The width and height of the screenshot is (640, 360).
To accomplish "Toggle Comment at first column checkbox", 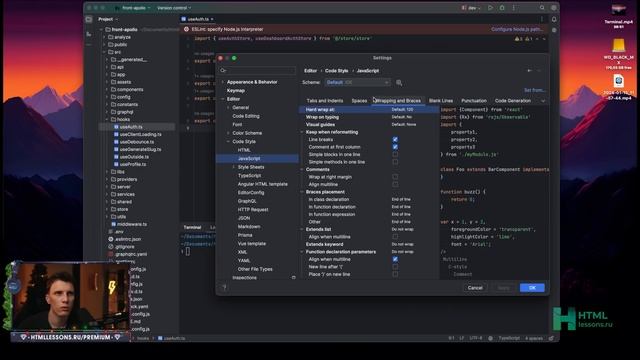I will point(395,147).
